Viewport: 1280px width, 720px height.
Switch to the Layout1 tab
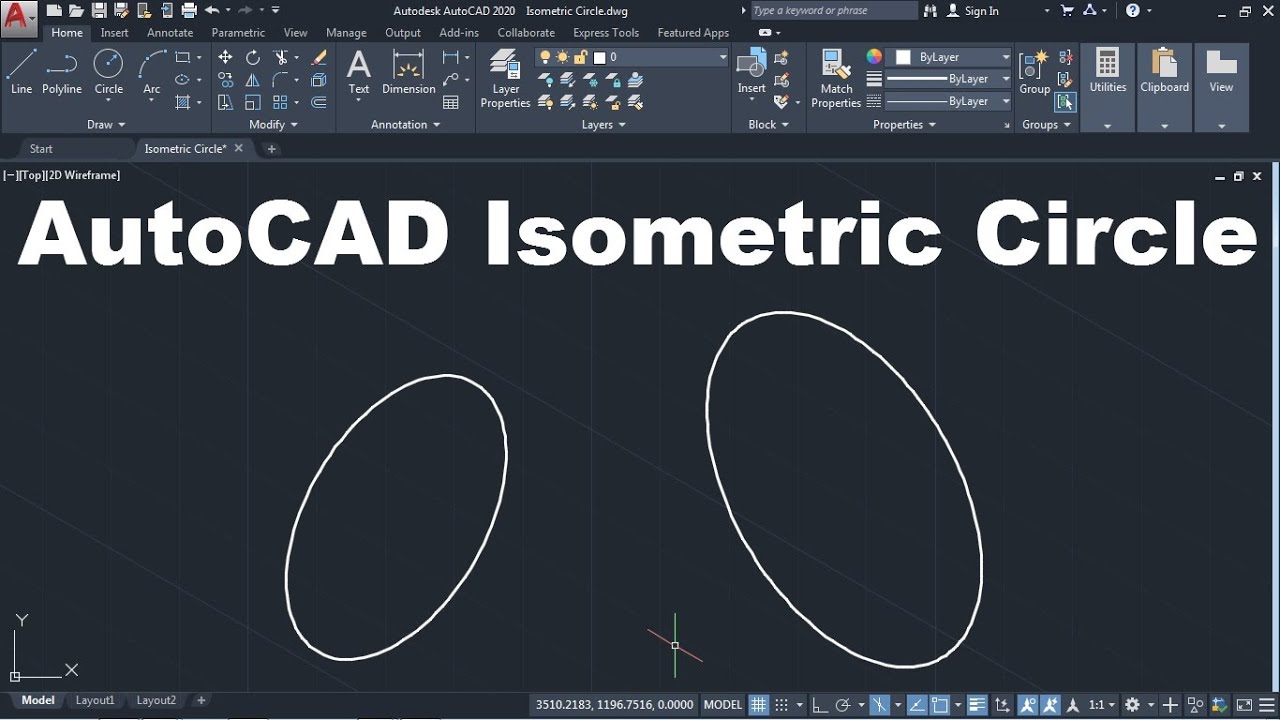(95, 701)
